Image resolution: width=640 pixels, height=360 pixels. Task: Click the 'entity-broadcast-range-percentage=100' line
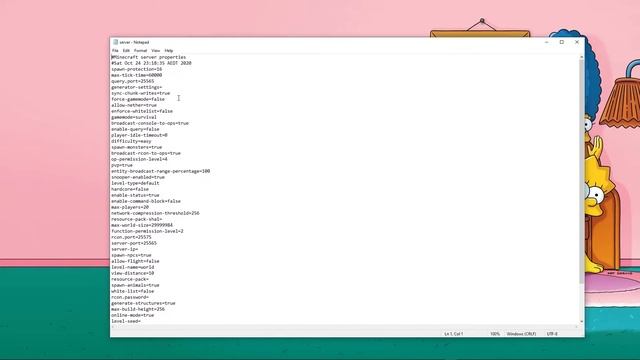tap(160, 171)
